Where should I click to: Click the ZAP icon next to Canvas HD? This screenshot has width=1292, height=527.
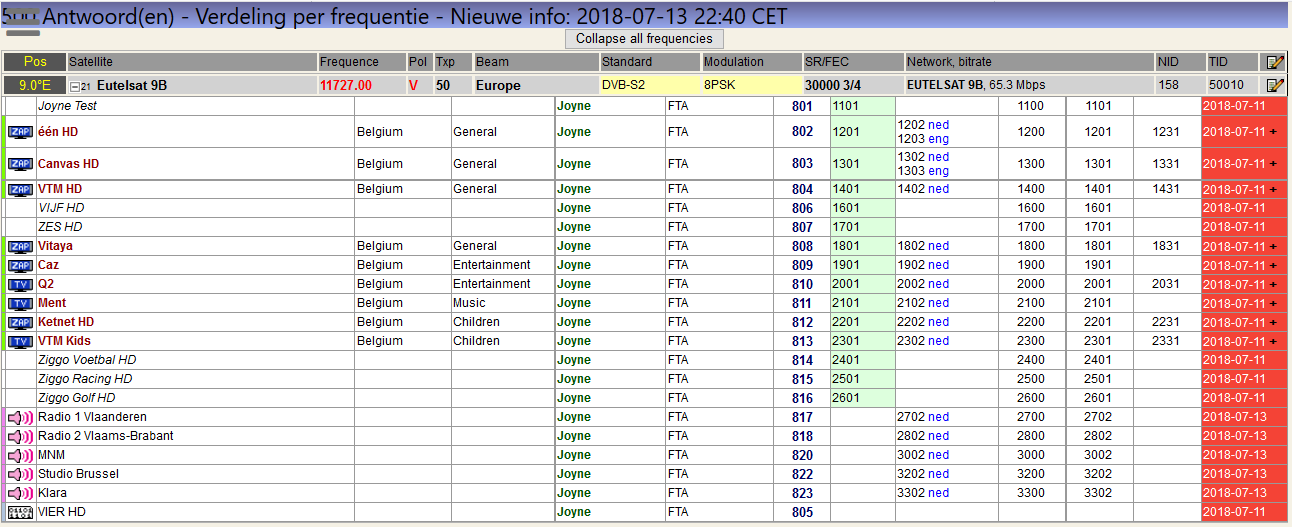pyautogui.click(x=20, y=164)
